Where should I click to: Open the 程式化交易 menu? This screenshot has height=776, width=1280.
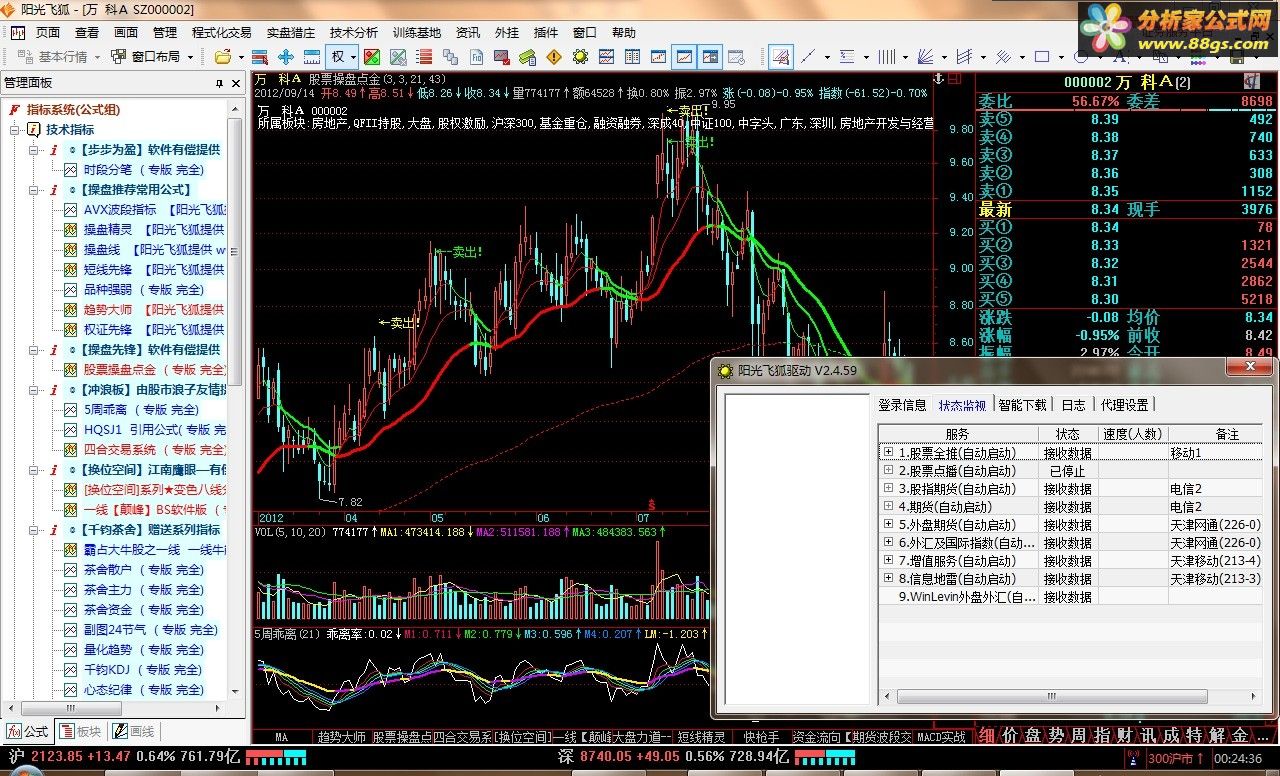tap(222, 32)
